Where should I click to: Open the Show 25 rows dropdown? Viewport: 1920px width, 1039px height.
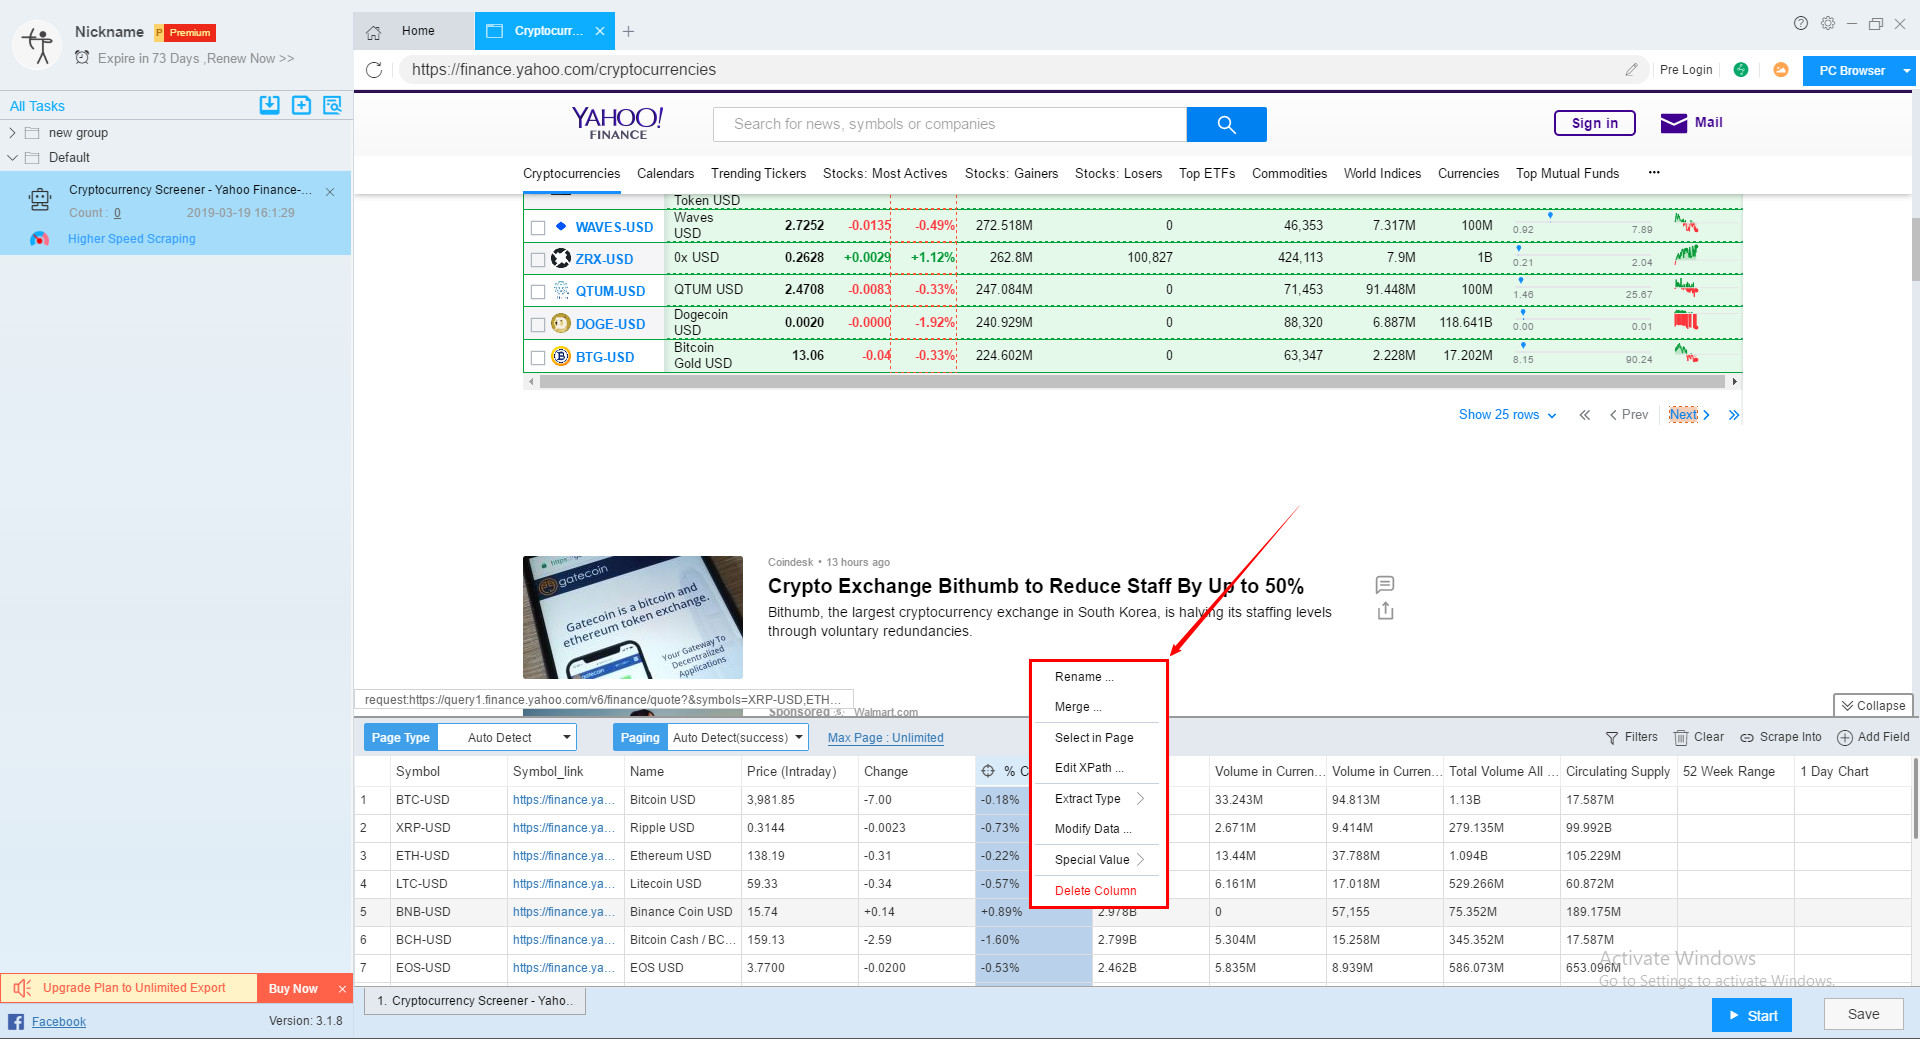(x=1507, y=415)
